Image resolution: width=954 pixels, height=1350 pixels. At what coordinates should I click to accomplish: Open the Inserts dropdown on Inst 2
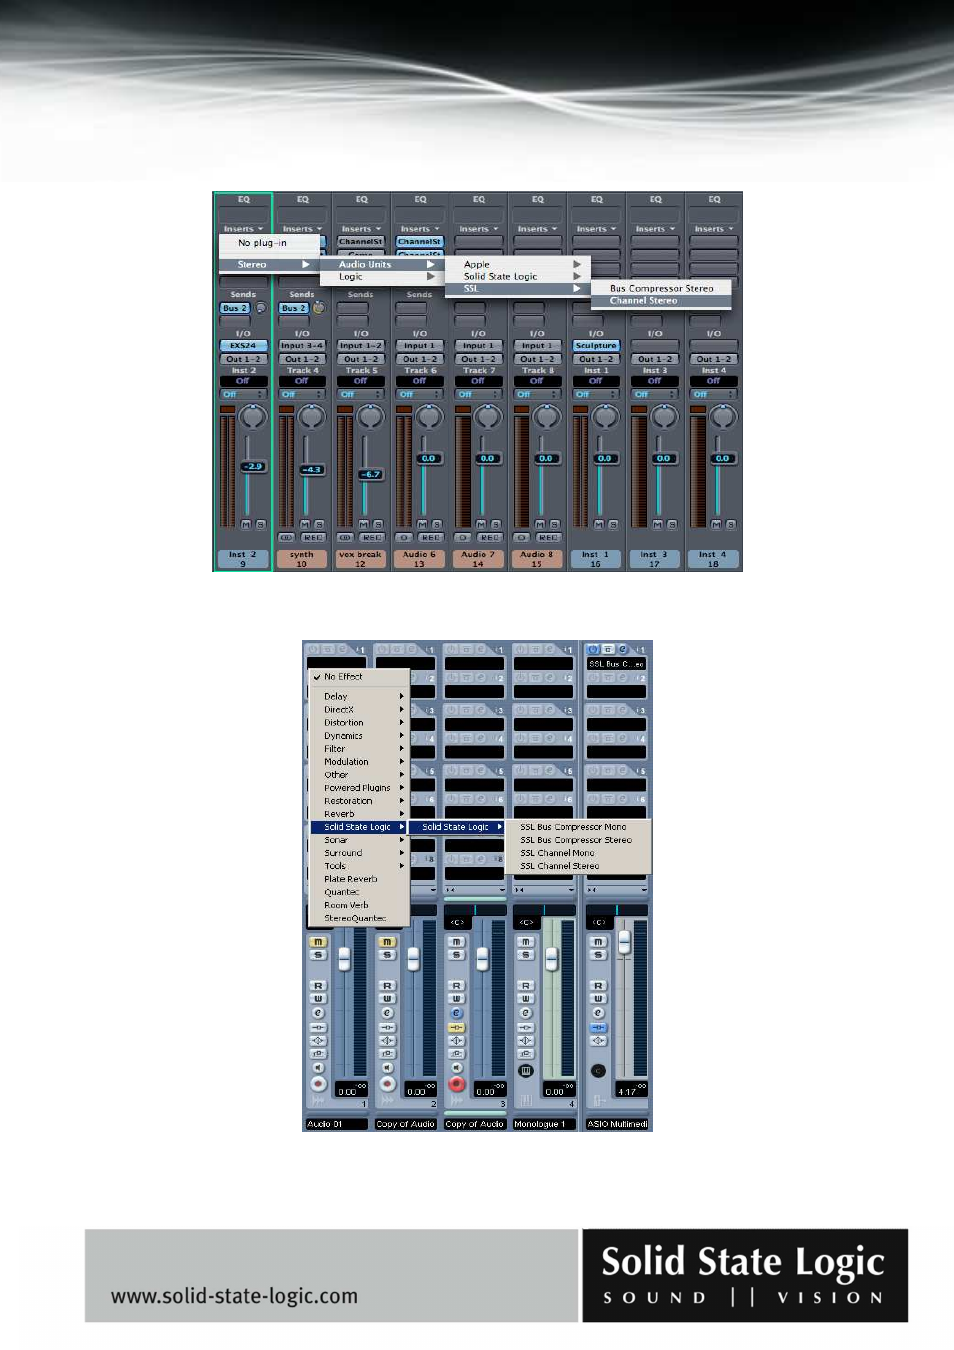(243, 229)
